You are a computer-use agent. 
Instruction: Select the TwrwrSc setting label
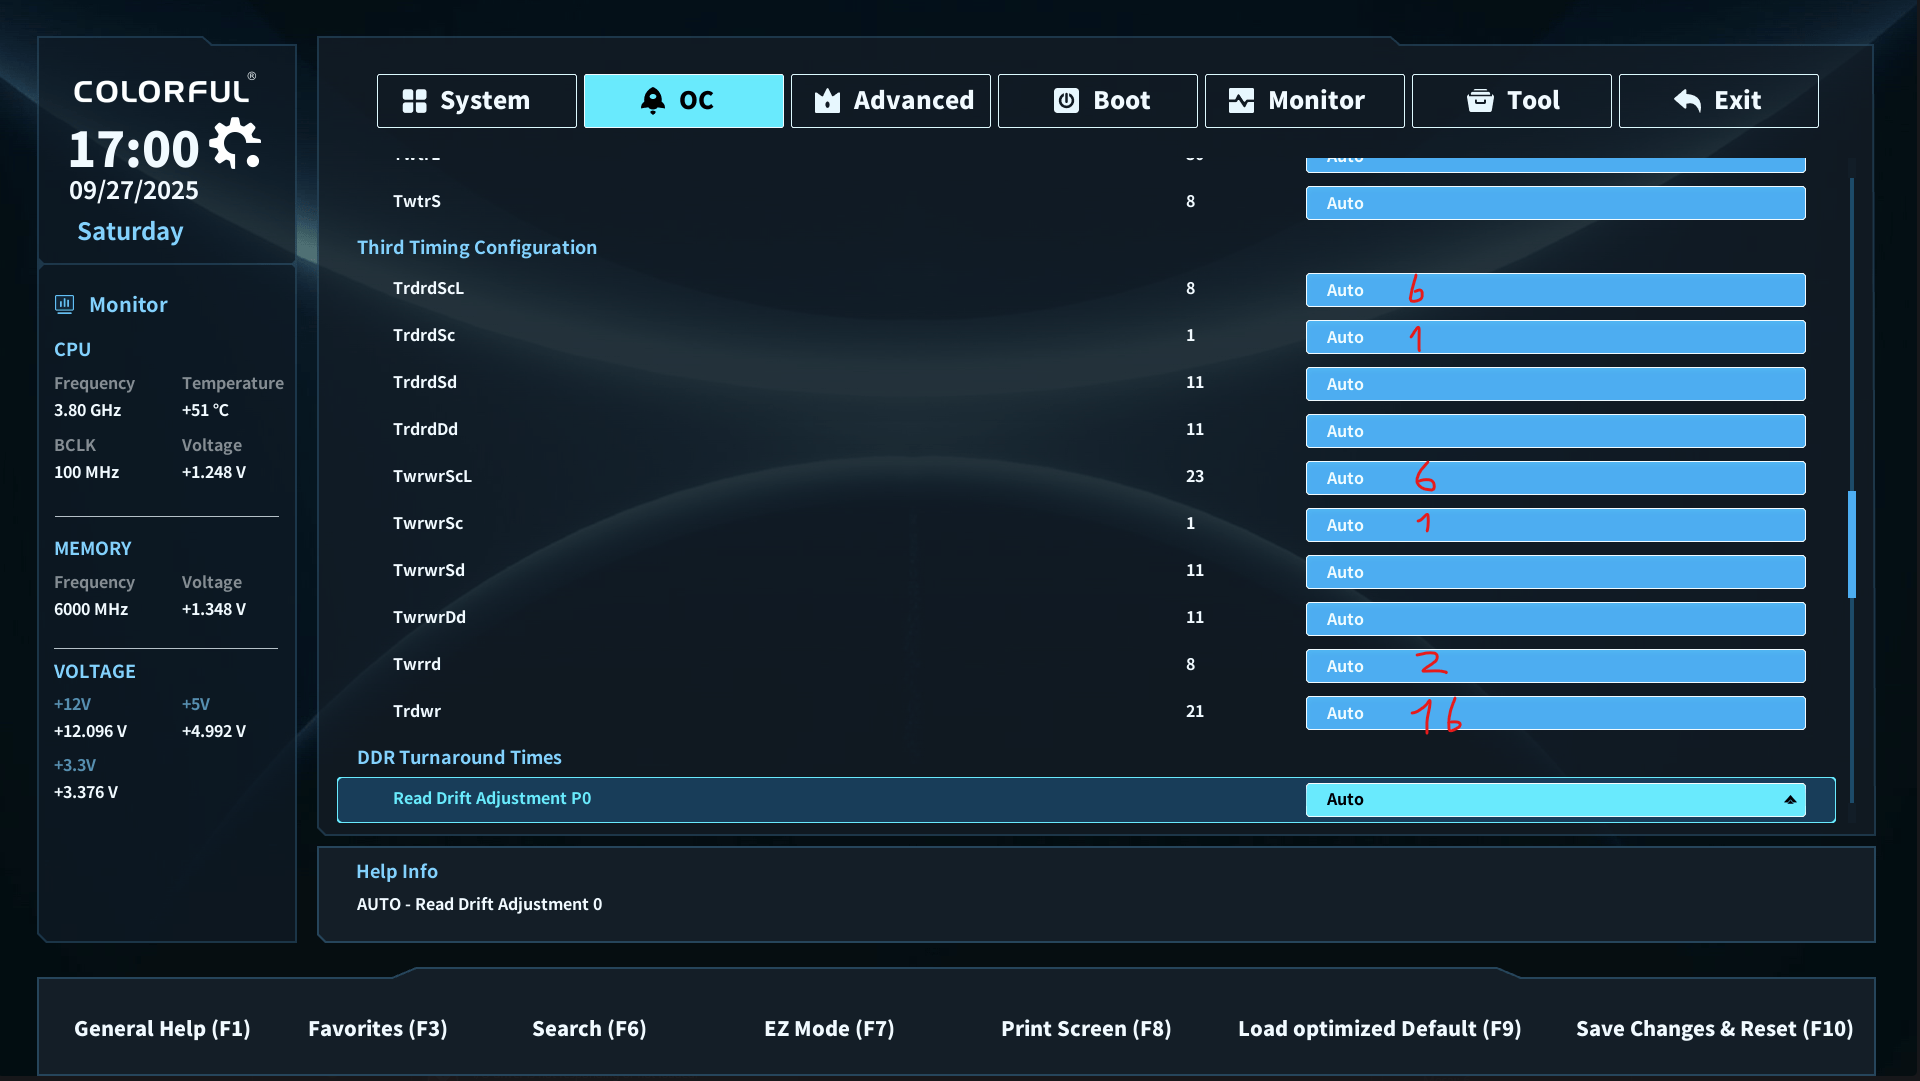pos(428,523)
